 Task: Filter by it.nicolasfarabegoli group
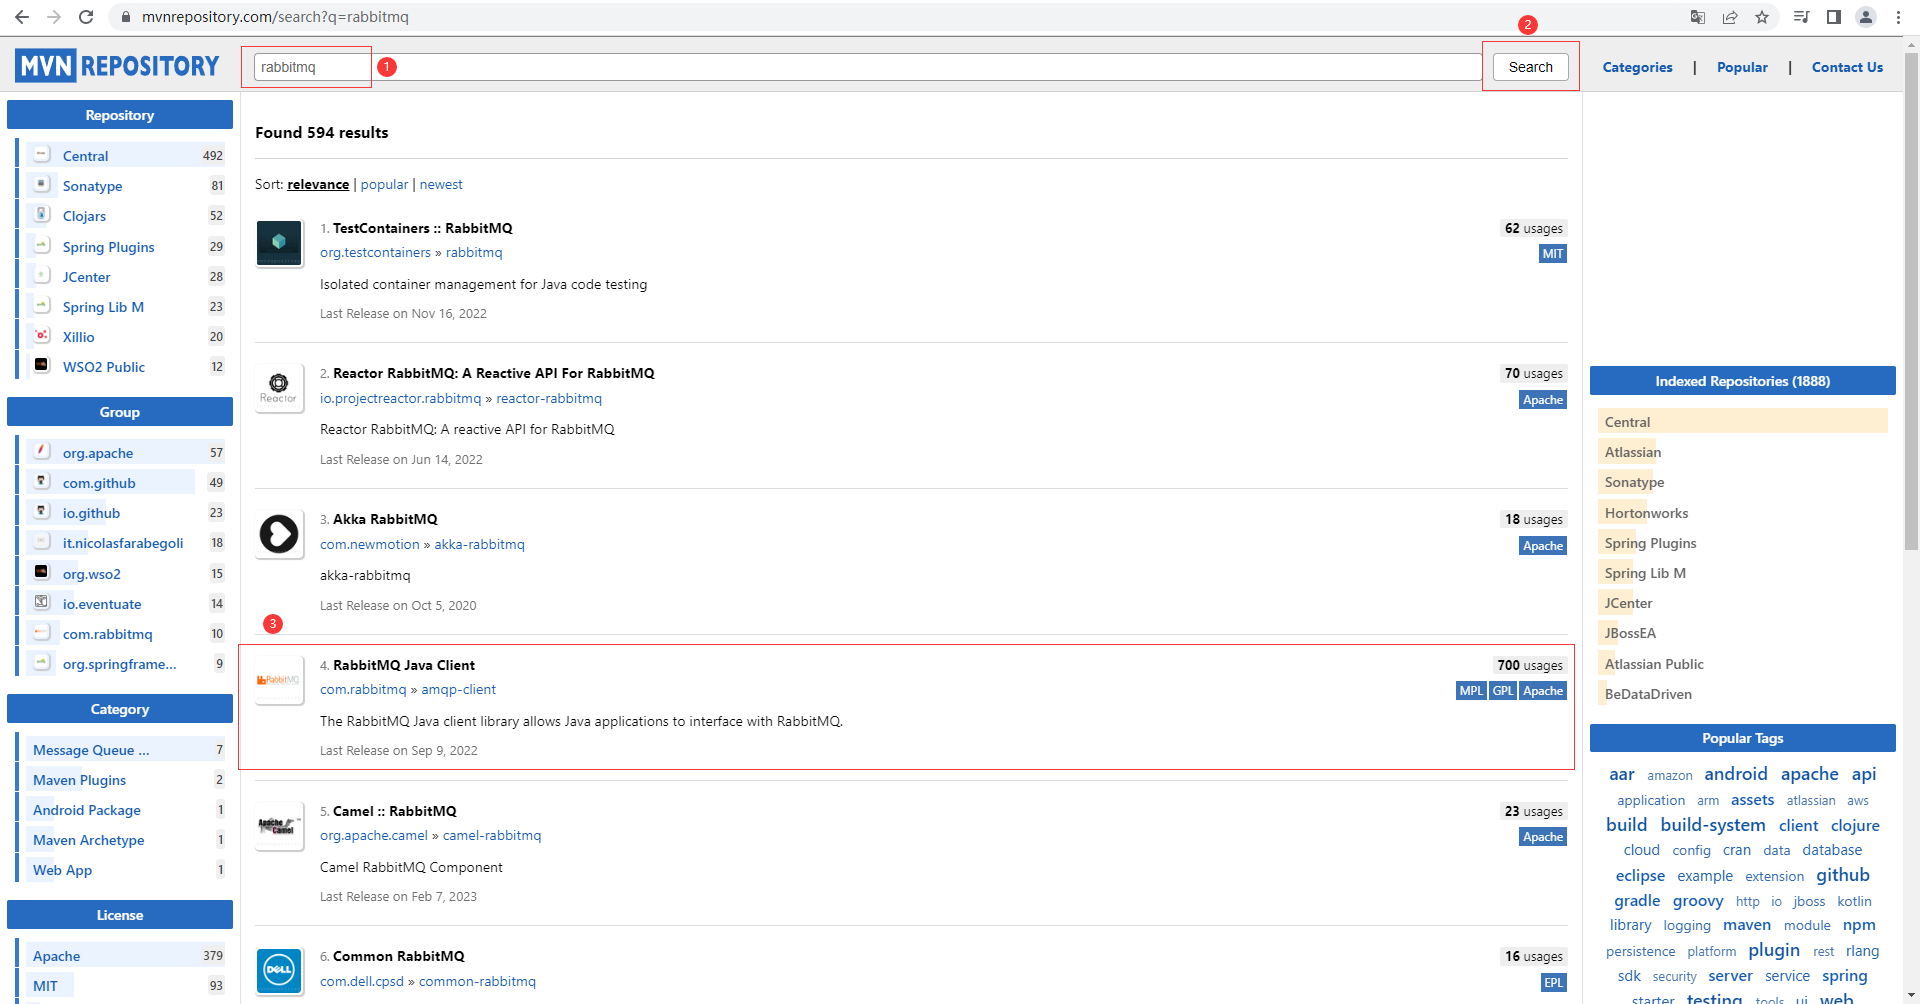click(123, 543)
